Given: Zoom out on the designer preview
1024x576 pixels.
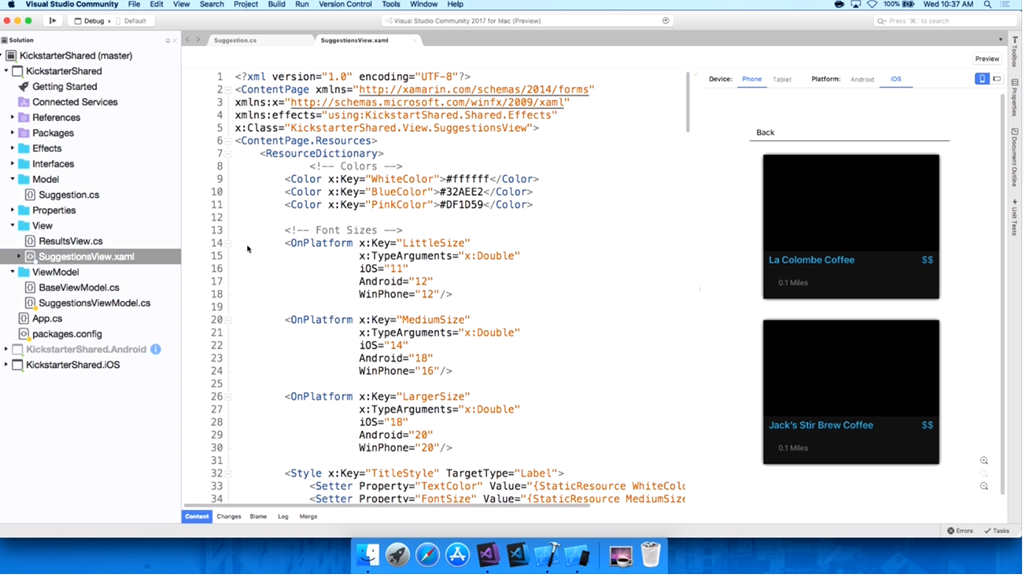Looking at the screenshot, I should (x=984, y=487).
